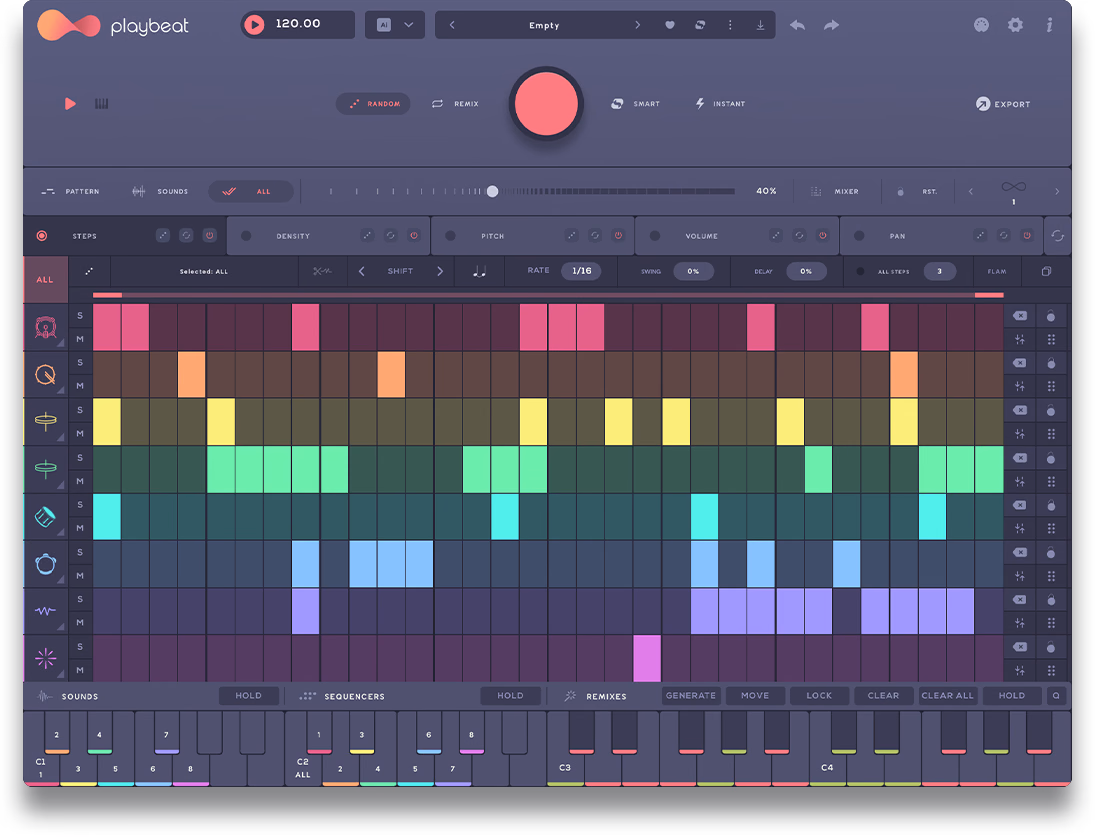This screenshot has height=837, width=1095.
Task: Open the info icon
Action: (1049, 25)
